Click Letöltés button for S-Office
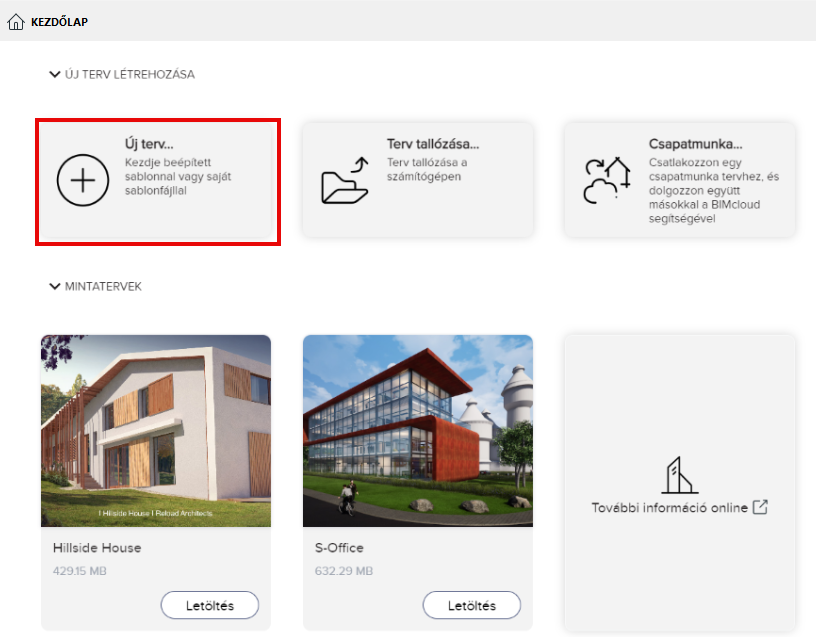The image size is (816, 637). click(x=471, y=605)
